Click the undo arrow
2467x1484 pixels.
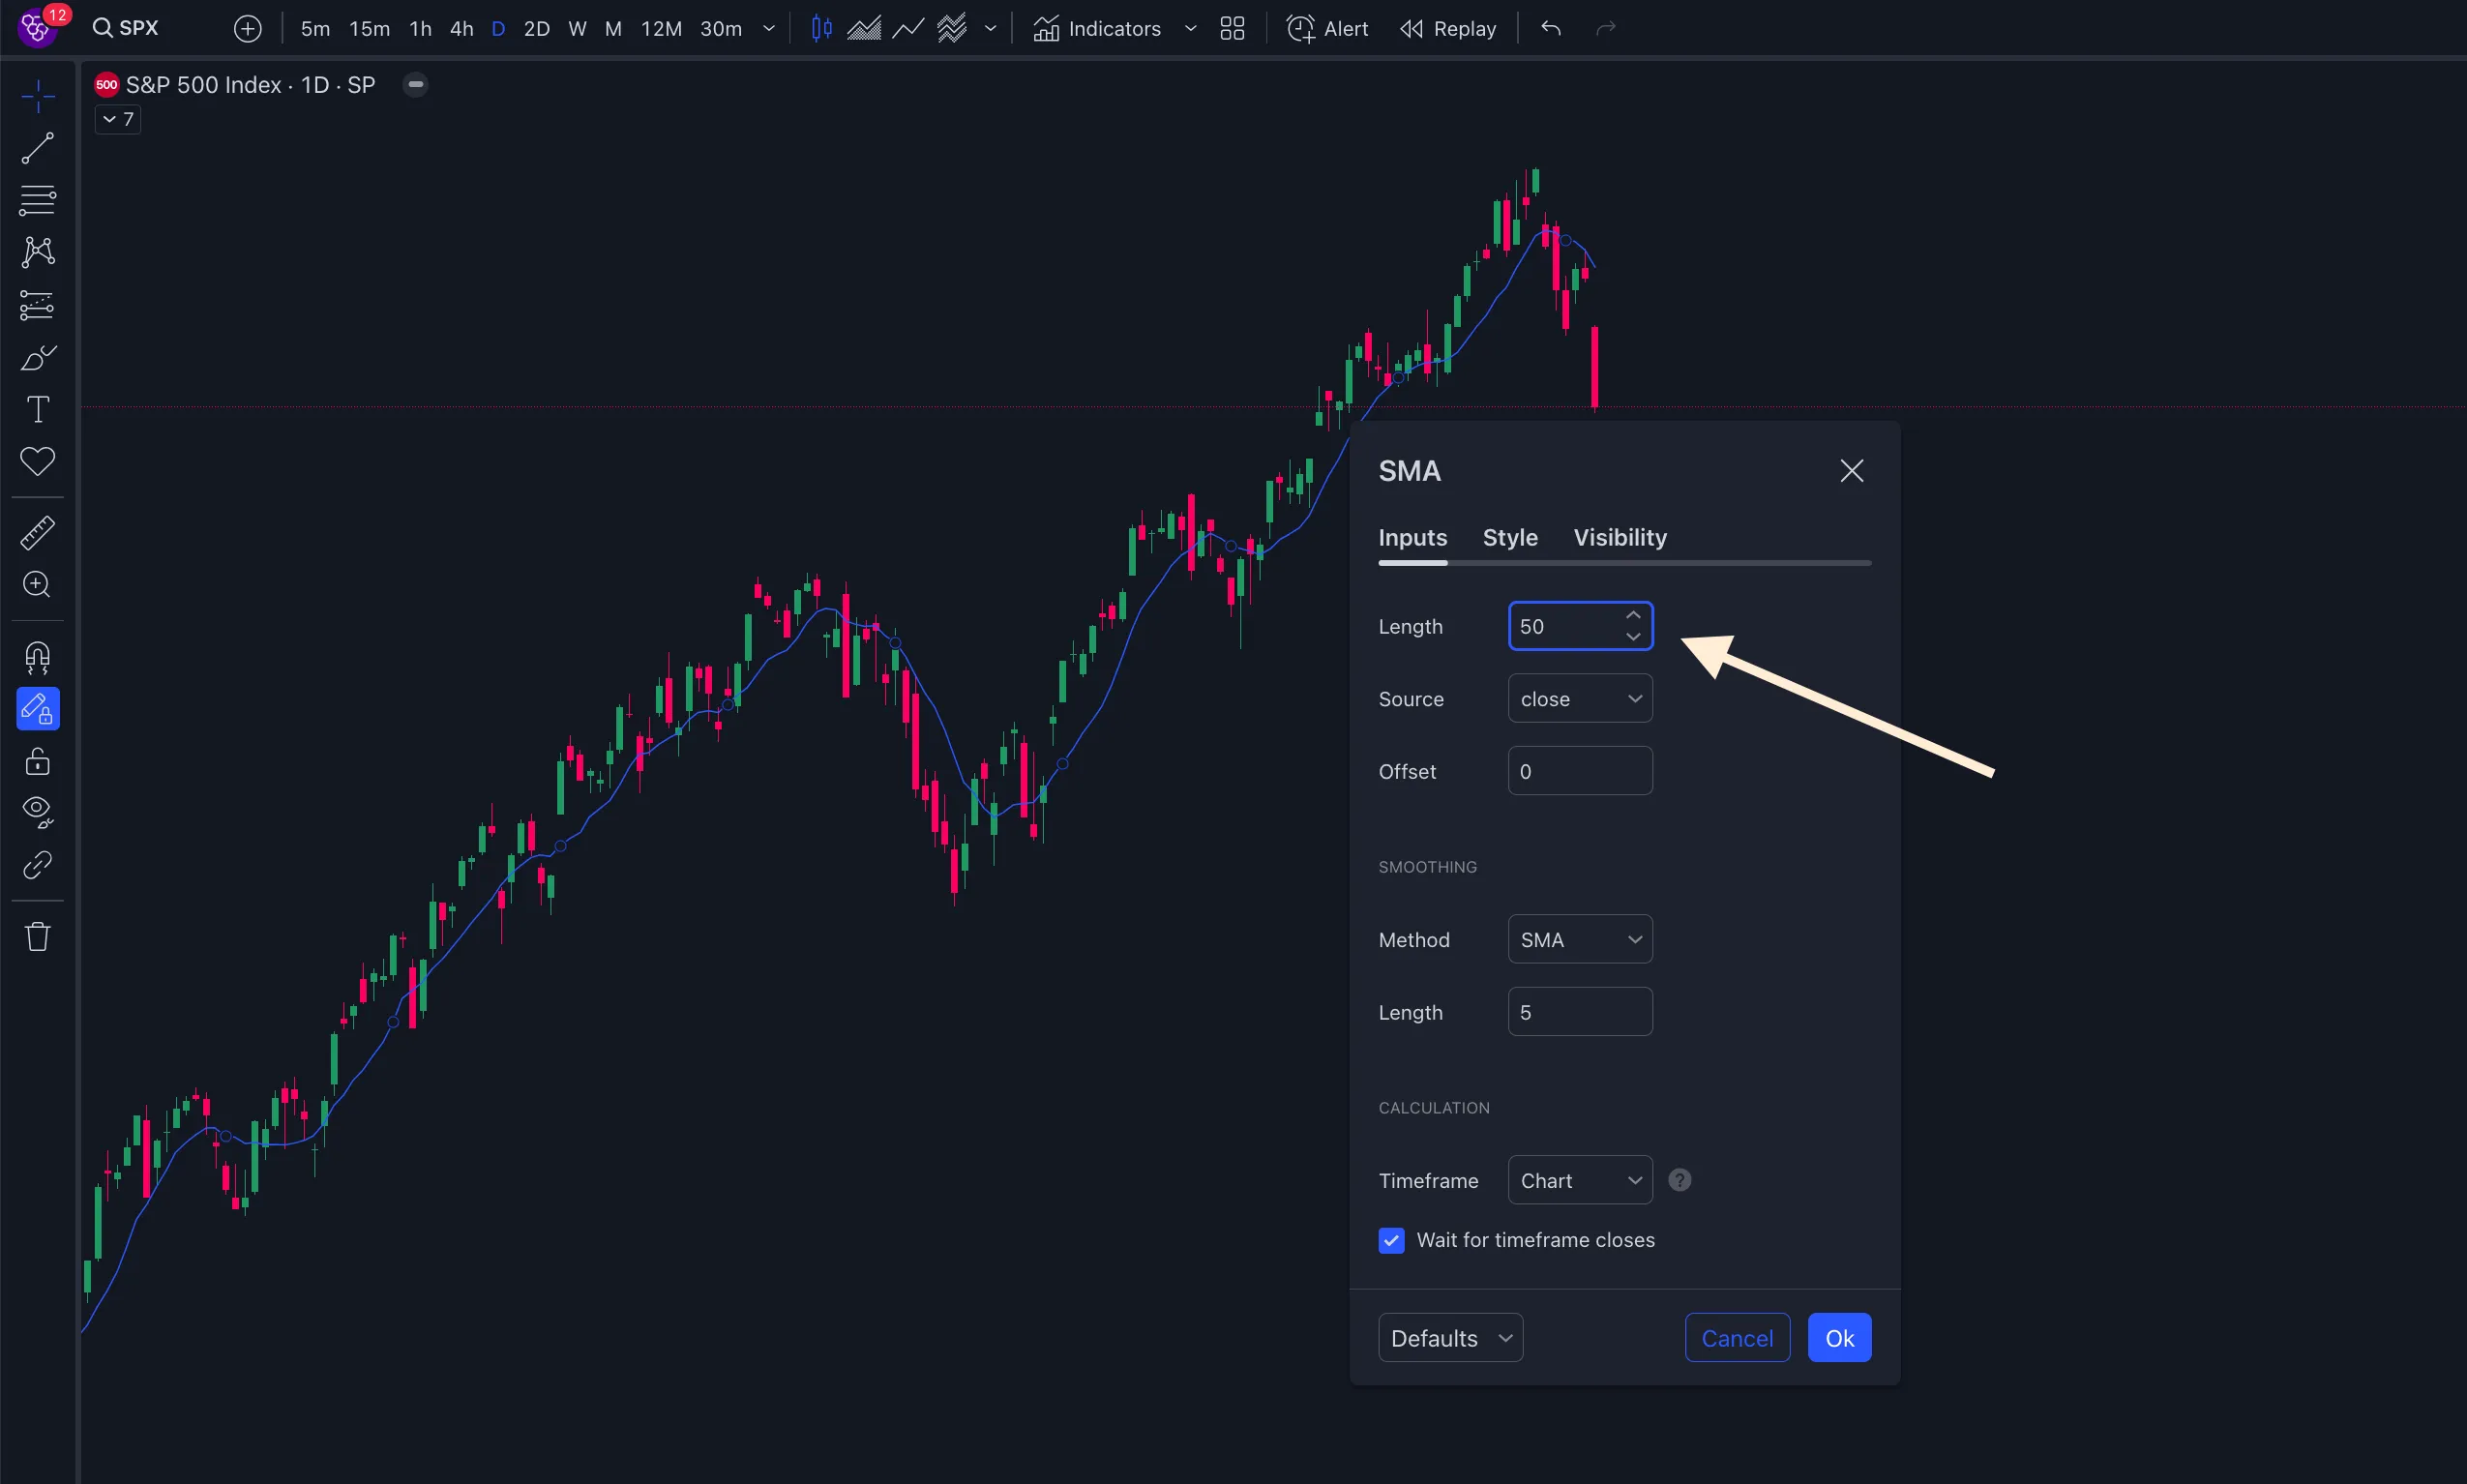(x=1551, y=29)
